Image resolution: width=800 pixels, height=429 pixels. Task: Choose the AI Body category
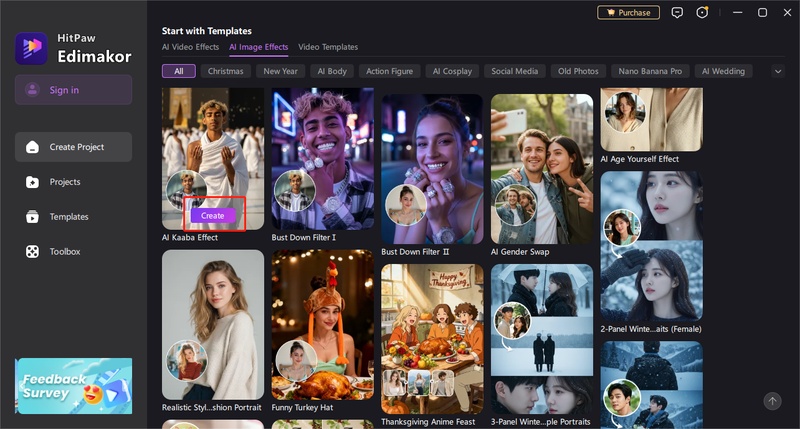(x=332, y=71)
